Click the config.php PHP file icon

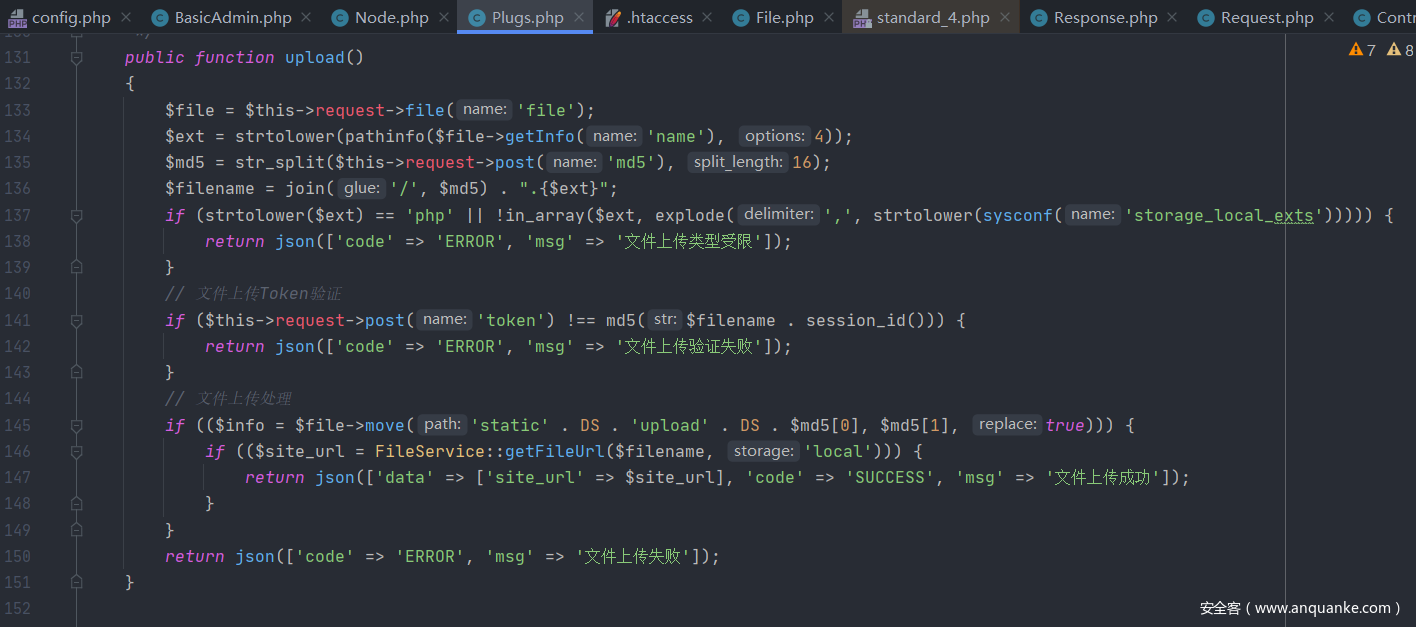point(17,18)
